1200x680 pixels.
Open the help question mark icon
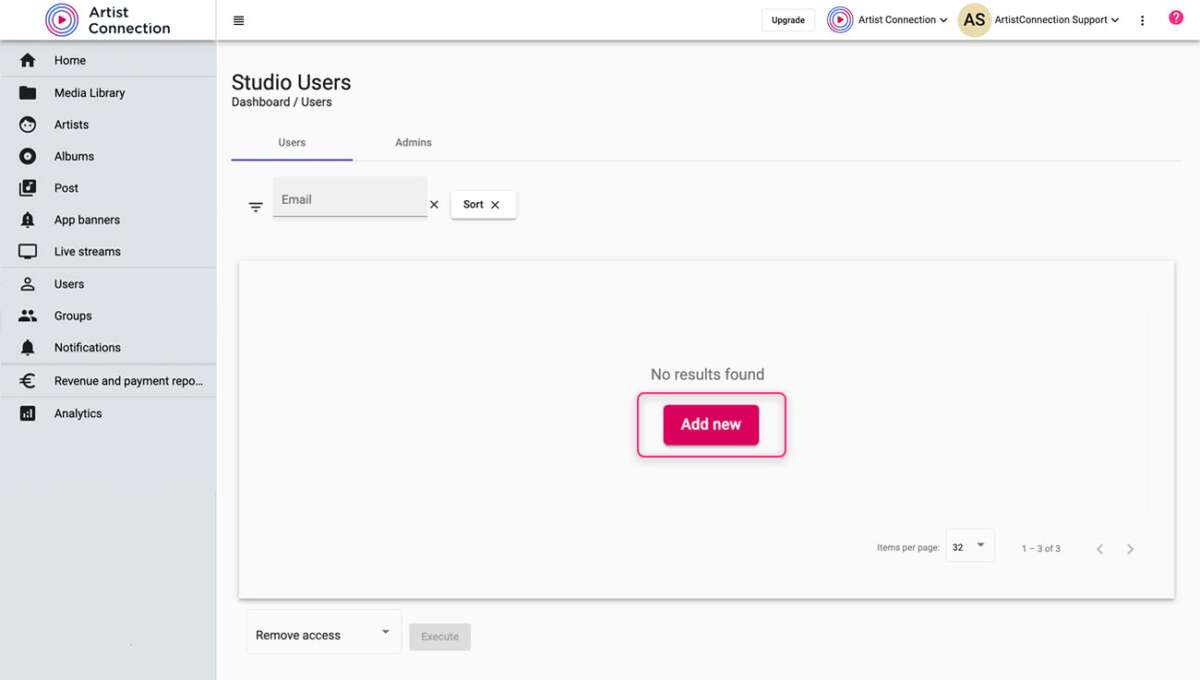point(1176,17)
